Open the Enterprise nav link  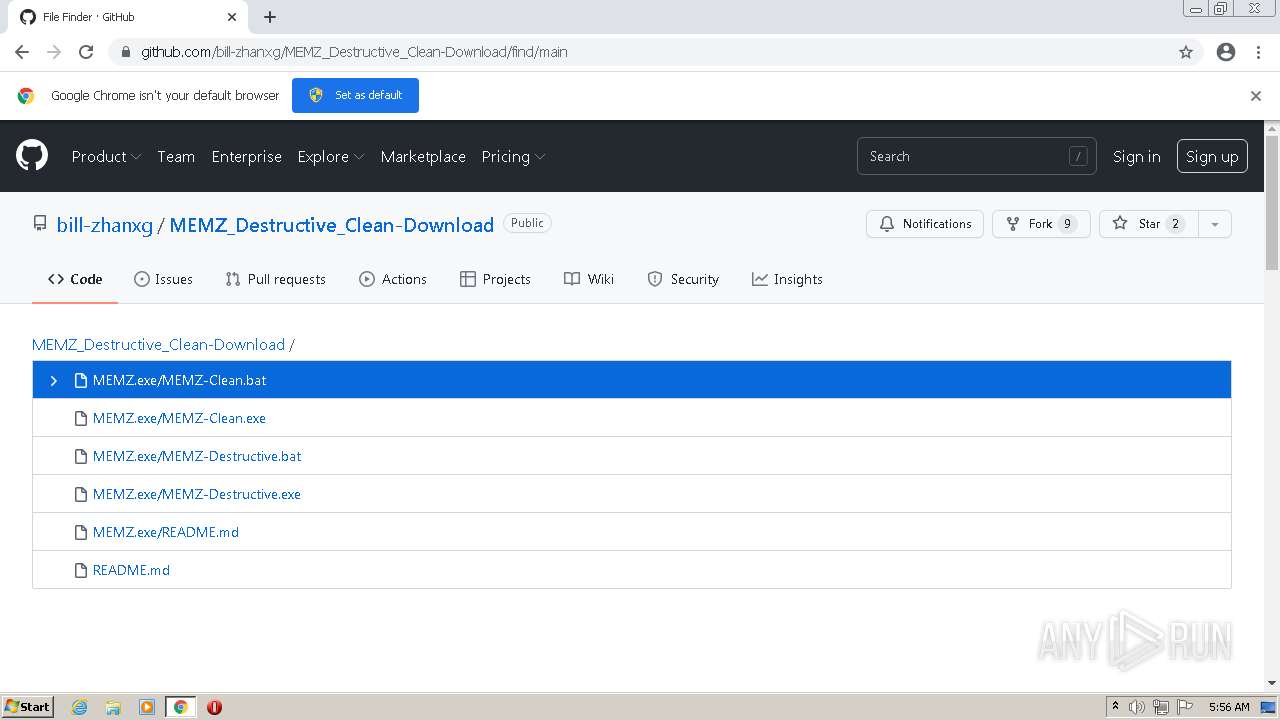246,156
